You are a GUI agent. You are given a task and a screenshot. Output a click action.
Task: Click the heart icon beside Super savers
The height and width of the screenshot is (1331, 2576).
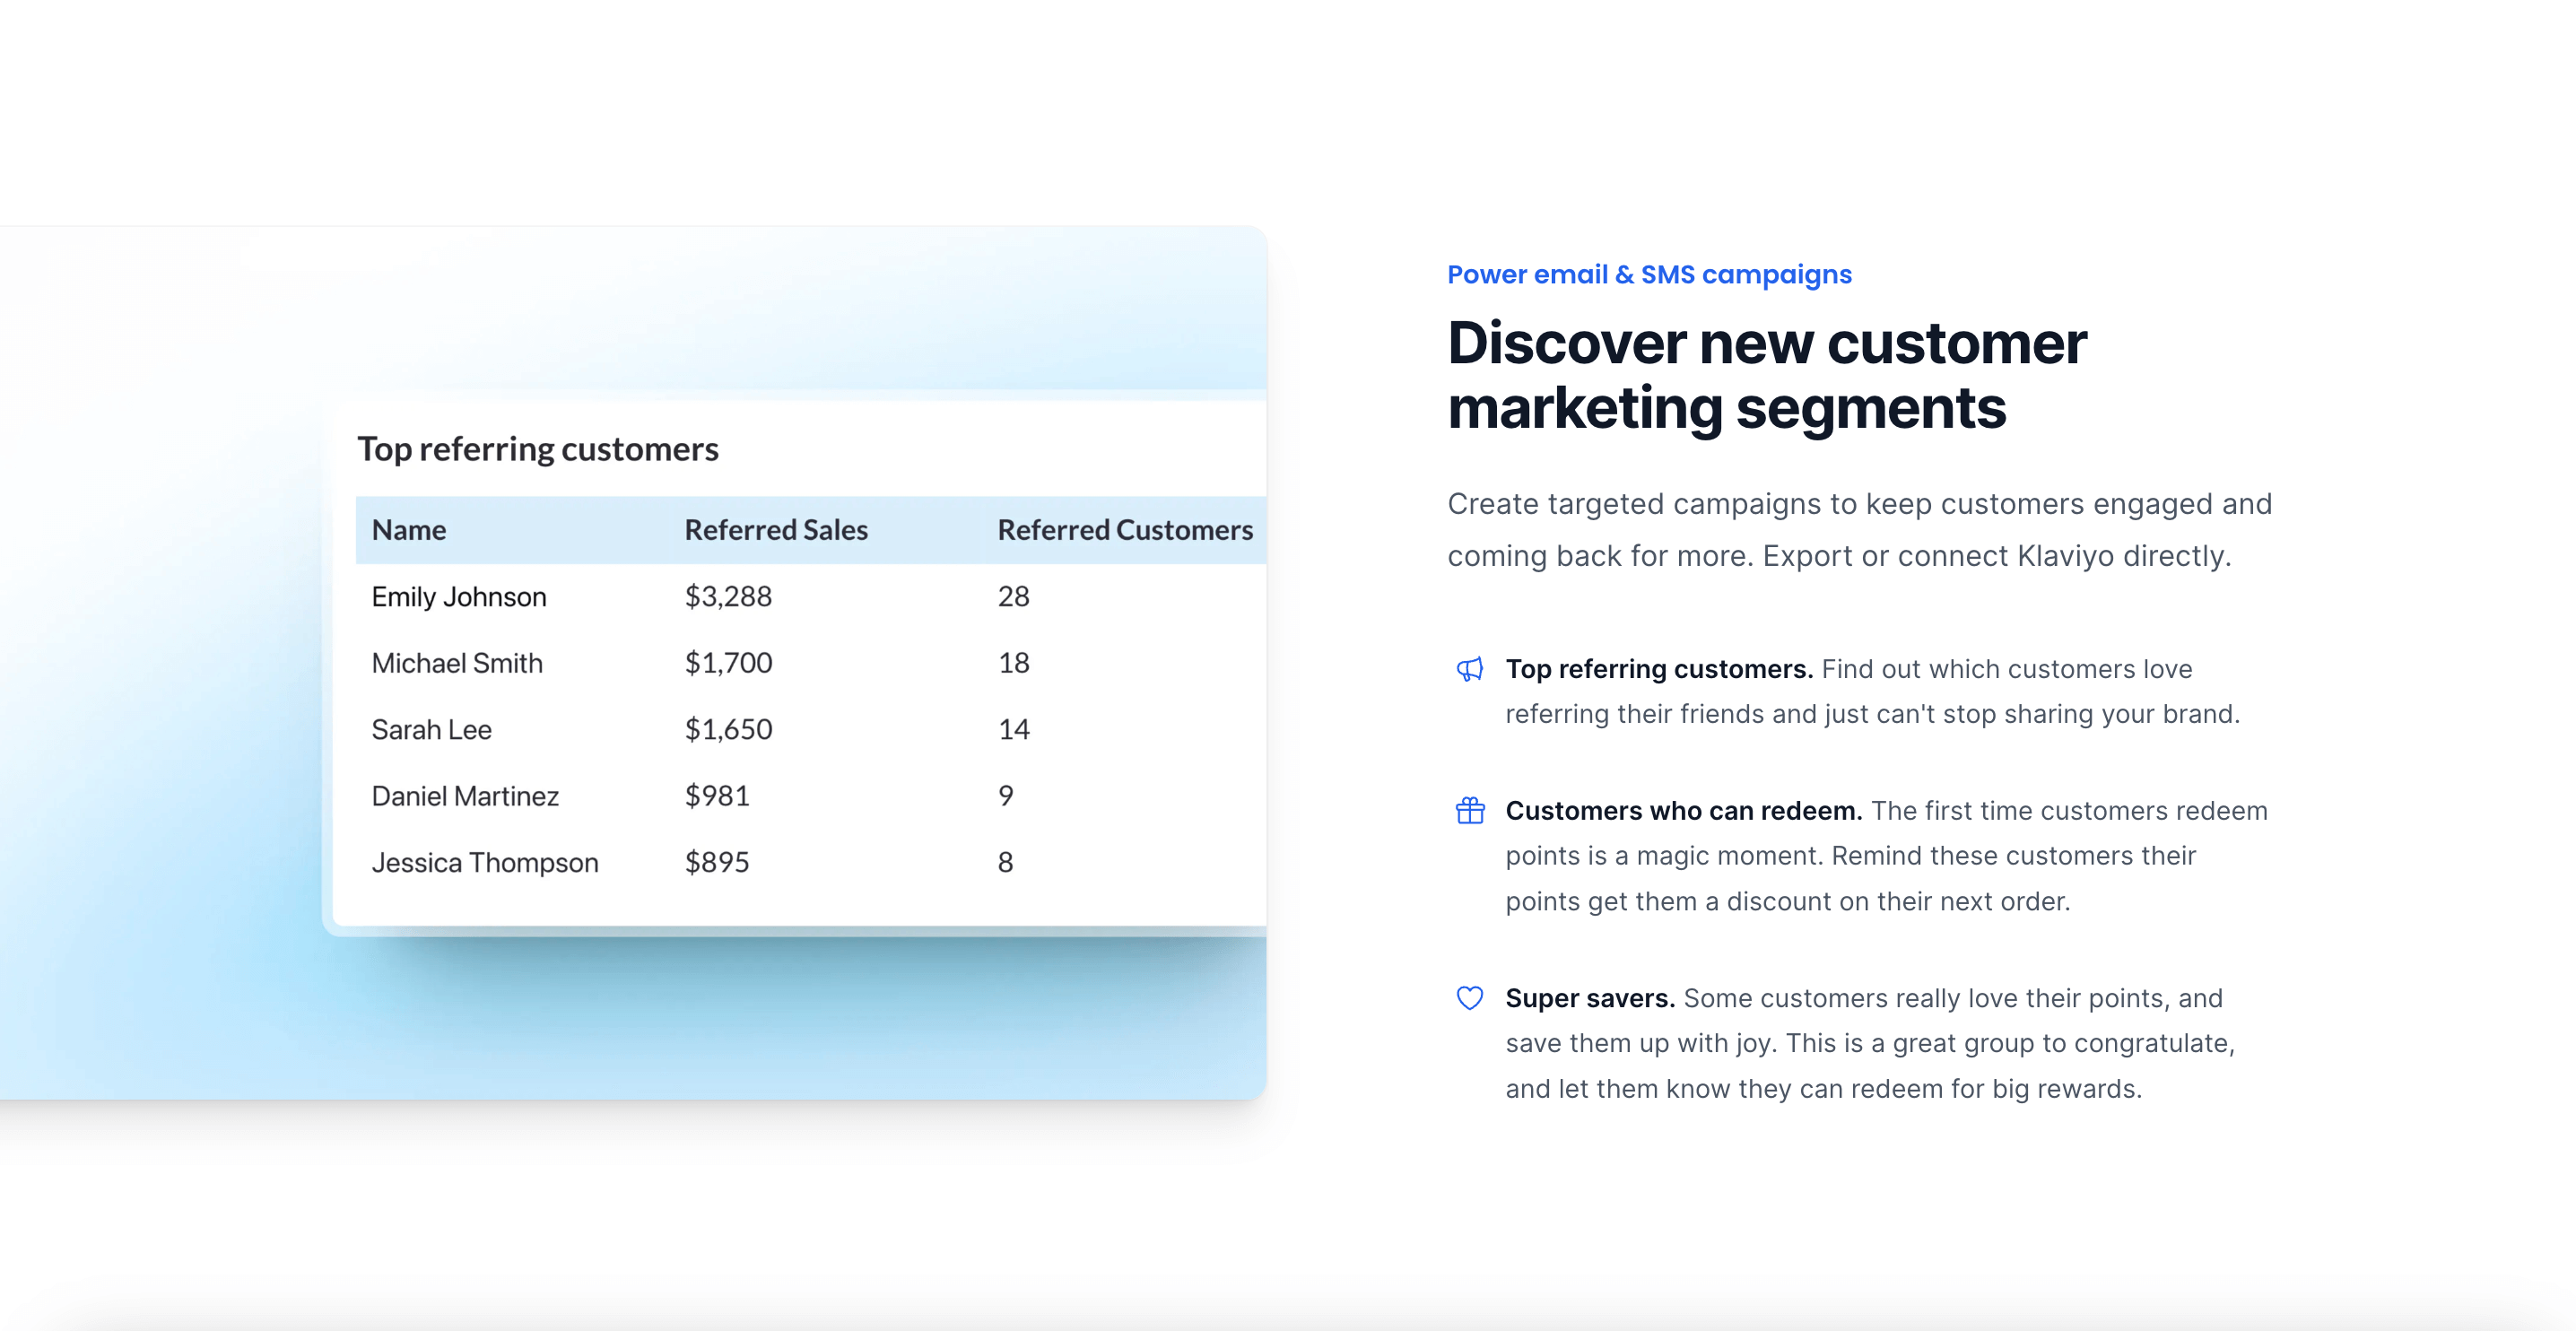pos(1469,997)
